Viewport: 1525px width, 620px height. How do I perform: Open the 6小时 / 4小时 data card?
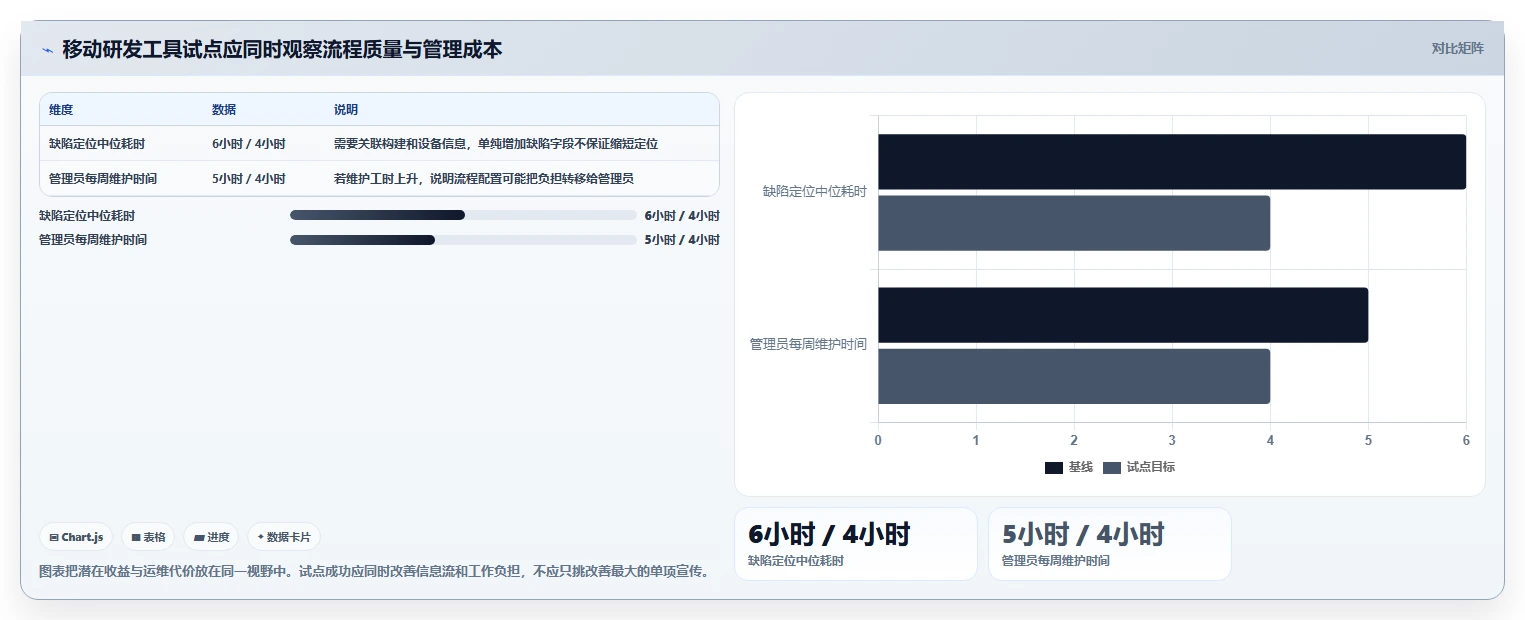(856, 544)
